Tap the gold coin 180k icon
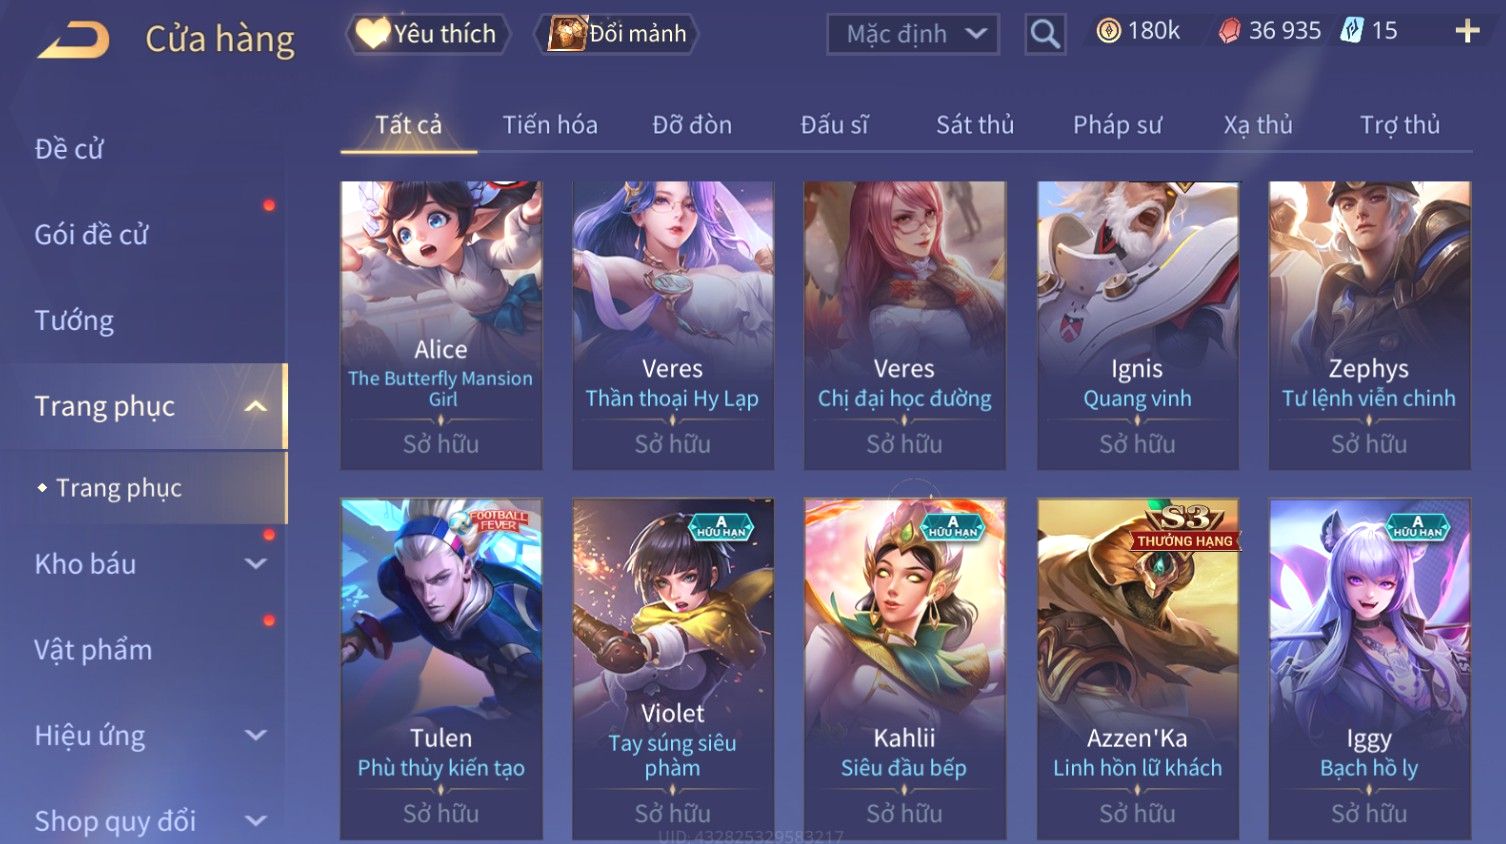The width and height of the screenshot is (1506, 844). coord(1108,31)
